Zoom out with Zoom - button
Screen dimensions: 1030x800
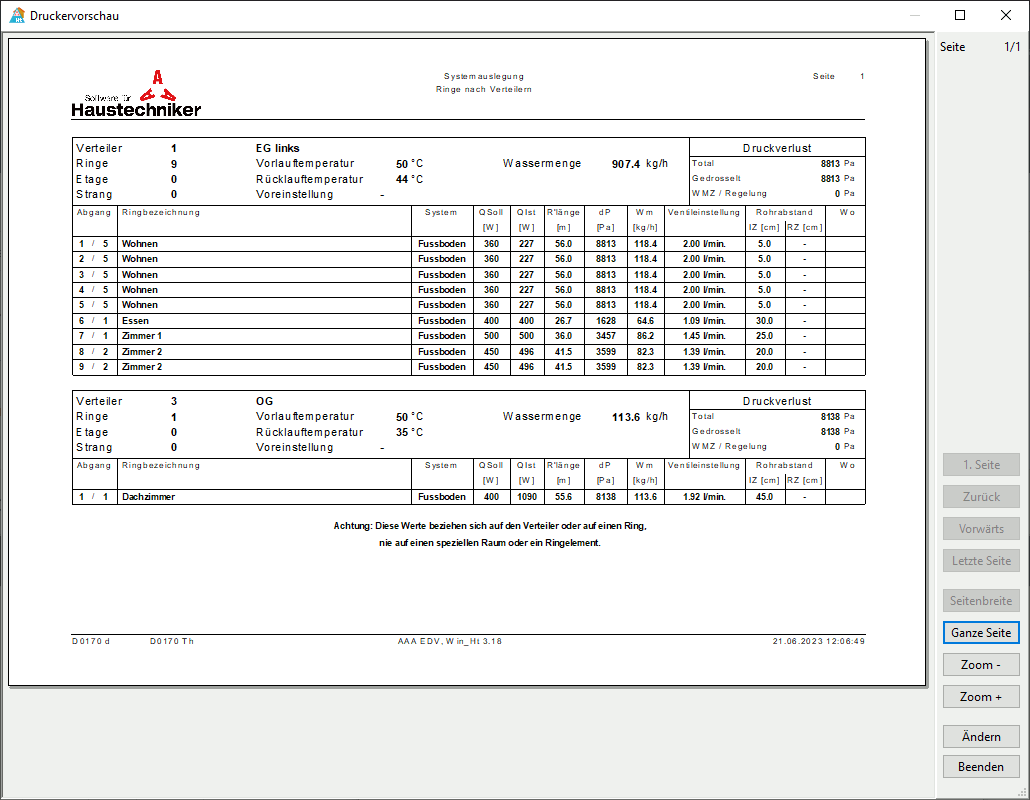click(x=981, y=665)
